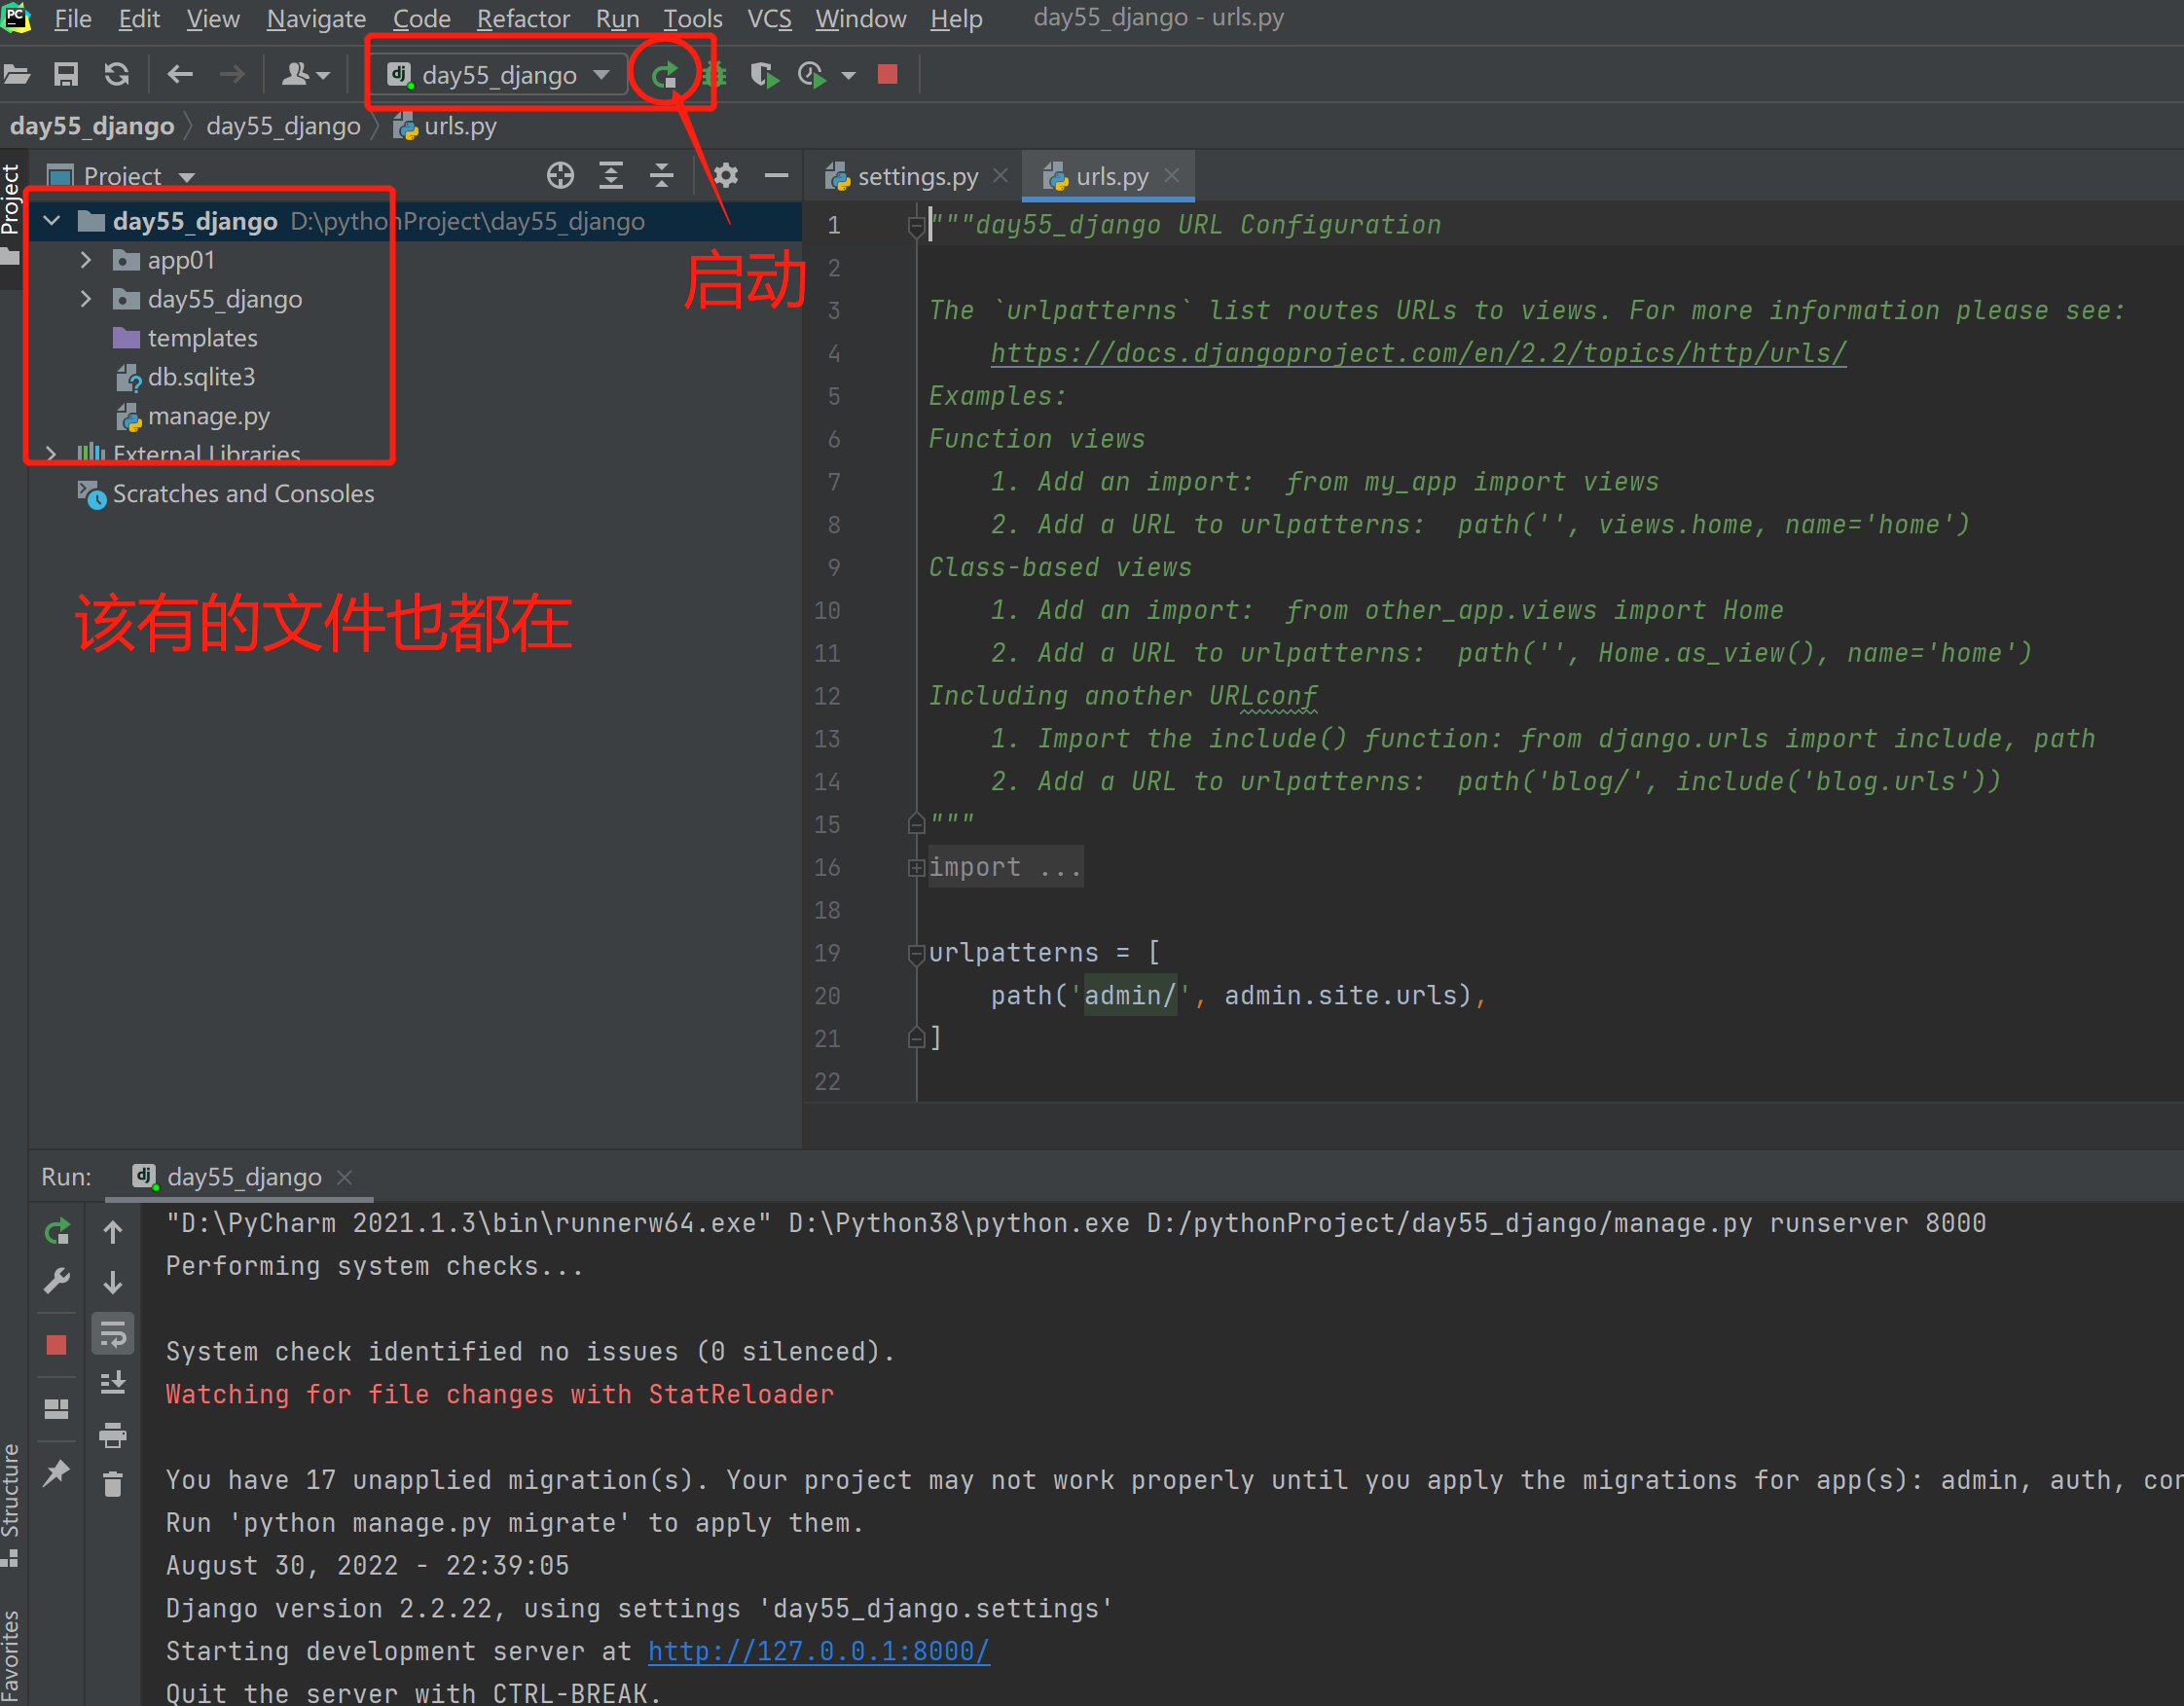Viewport: 2184px width, 1706px height.
Task: Fold urlpatterns list on line 19
Action: point(916,954)
